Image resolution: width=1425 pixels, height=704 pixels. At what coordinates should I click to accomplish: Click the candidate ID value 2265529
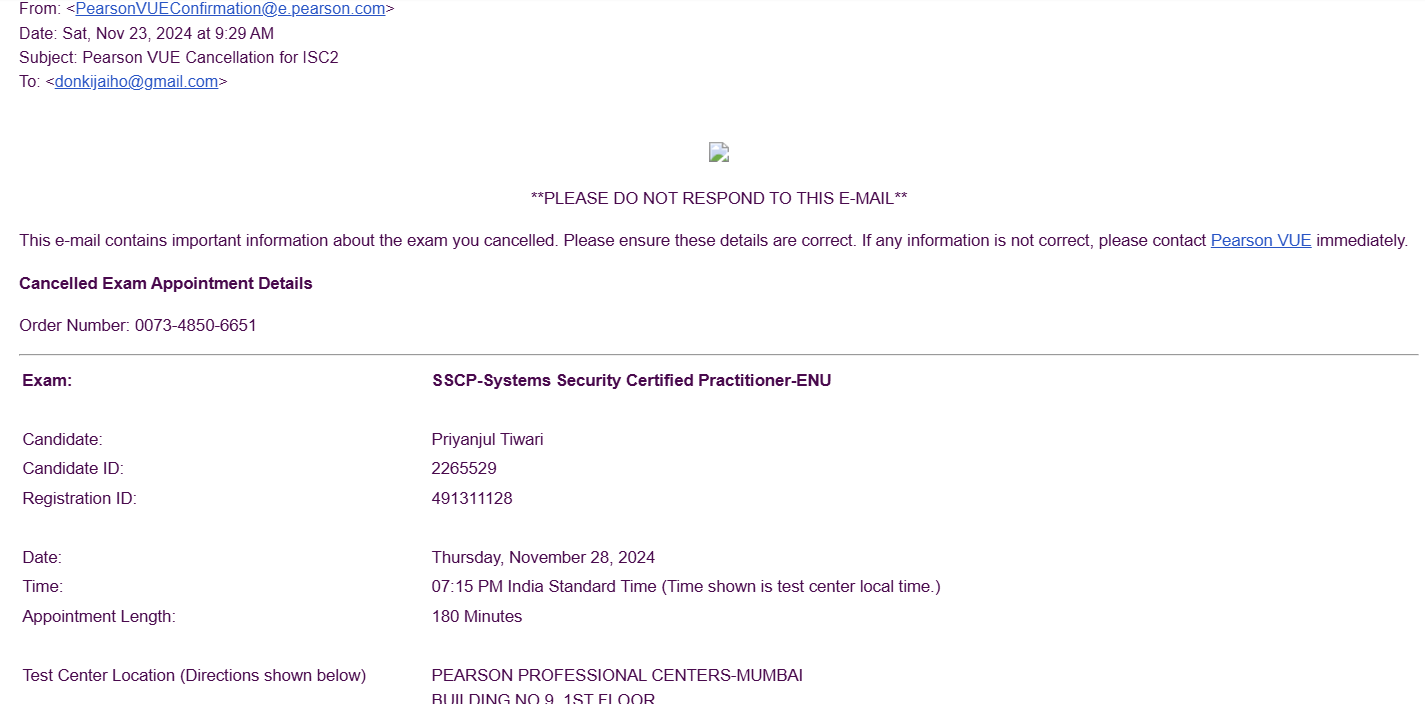pyautogui.click(x=464, y=469)
